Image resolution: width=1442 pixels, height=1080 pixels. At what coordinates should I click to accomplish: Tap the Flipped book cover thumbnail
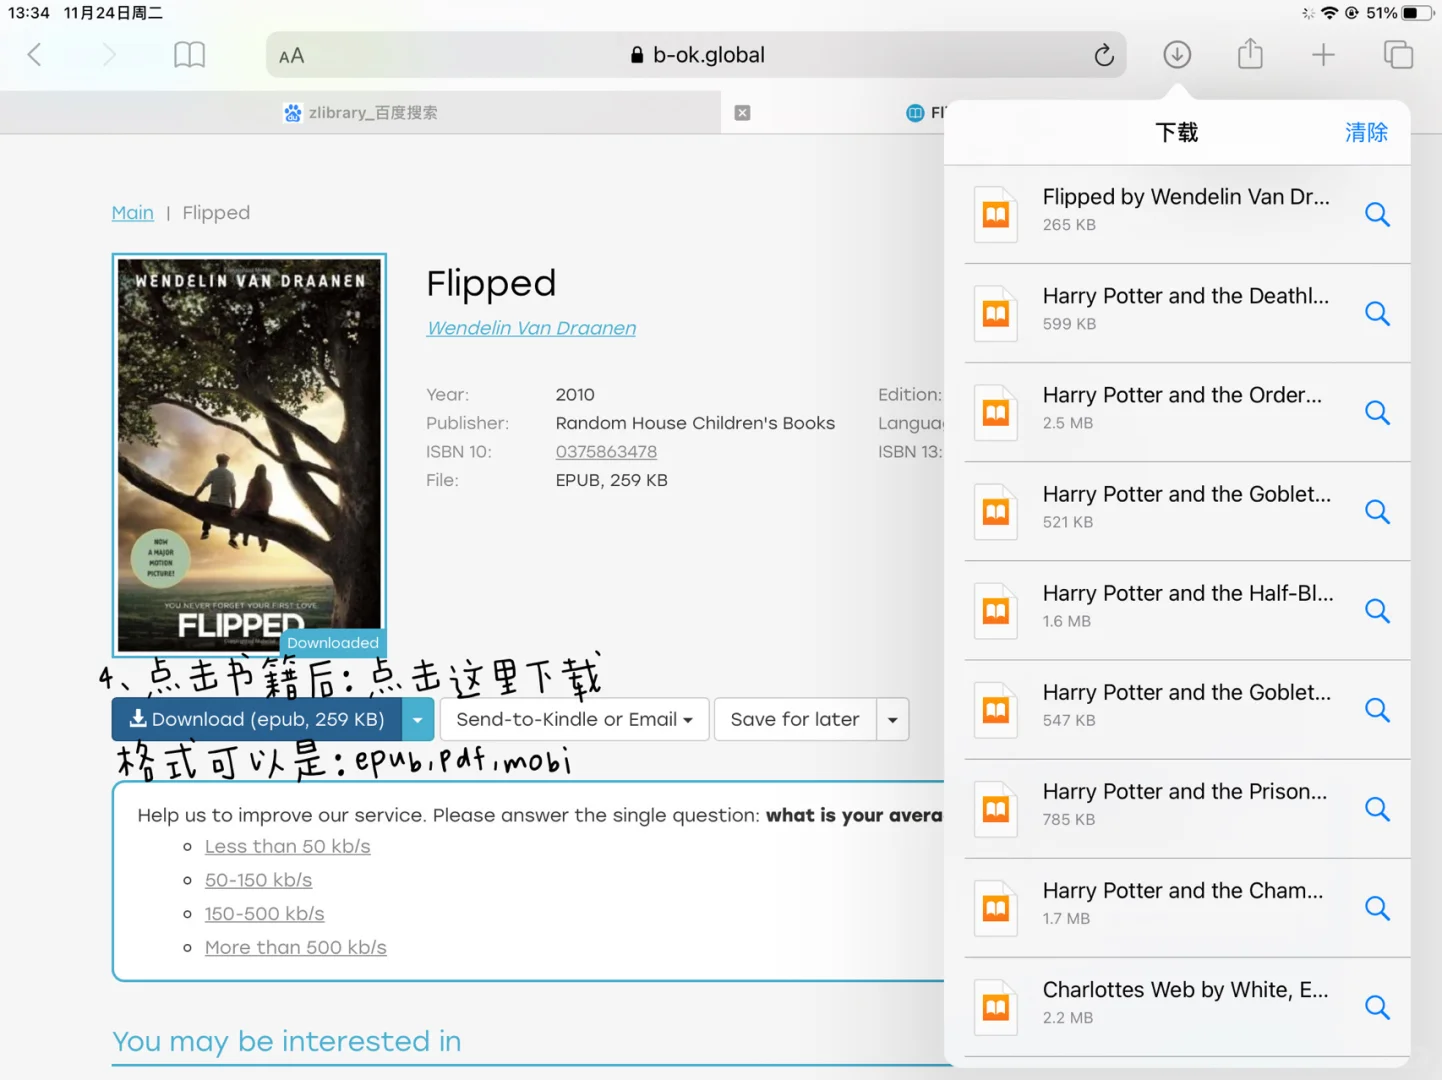point(249,455)
